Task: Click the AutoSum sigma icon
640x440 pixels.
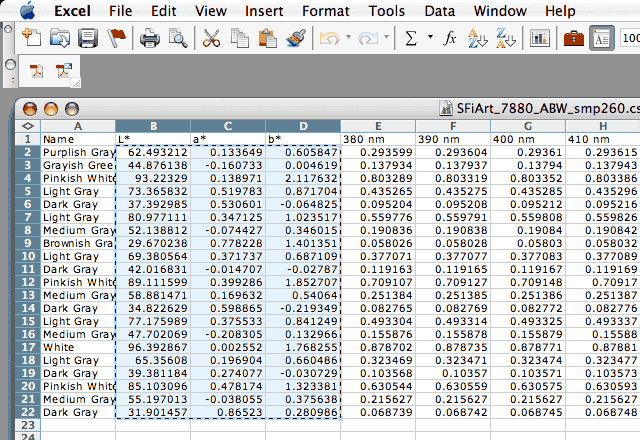Action: coord(411,38)
